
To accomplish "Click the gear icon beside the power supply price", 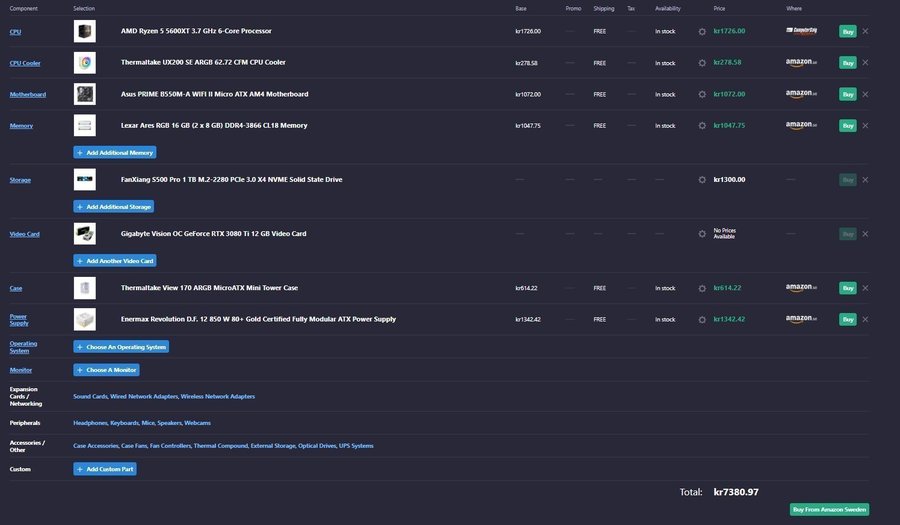I will coord(702,319).
